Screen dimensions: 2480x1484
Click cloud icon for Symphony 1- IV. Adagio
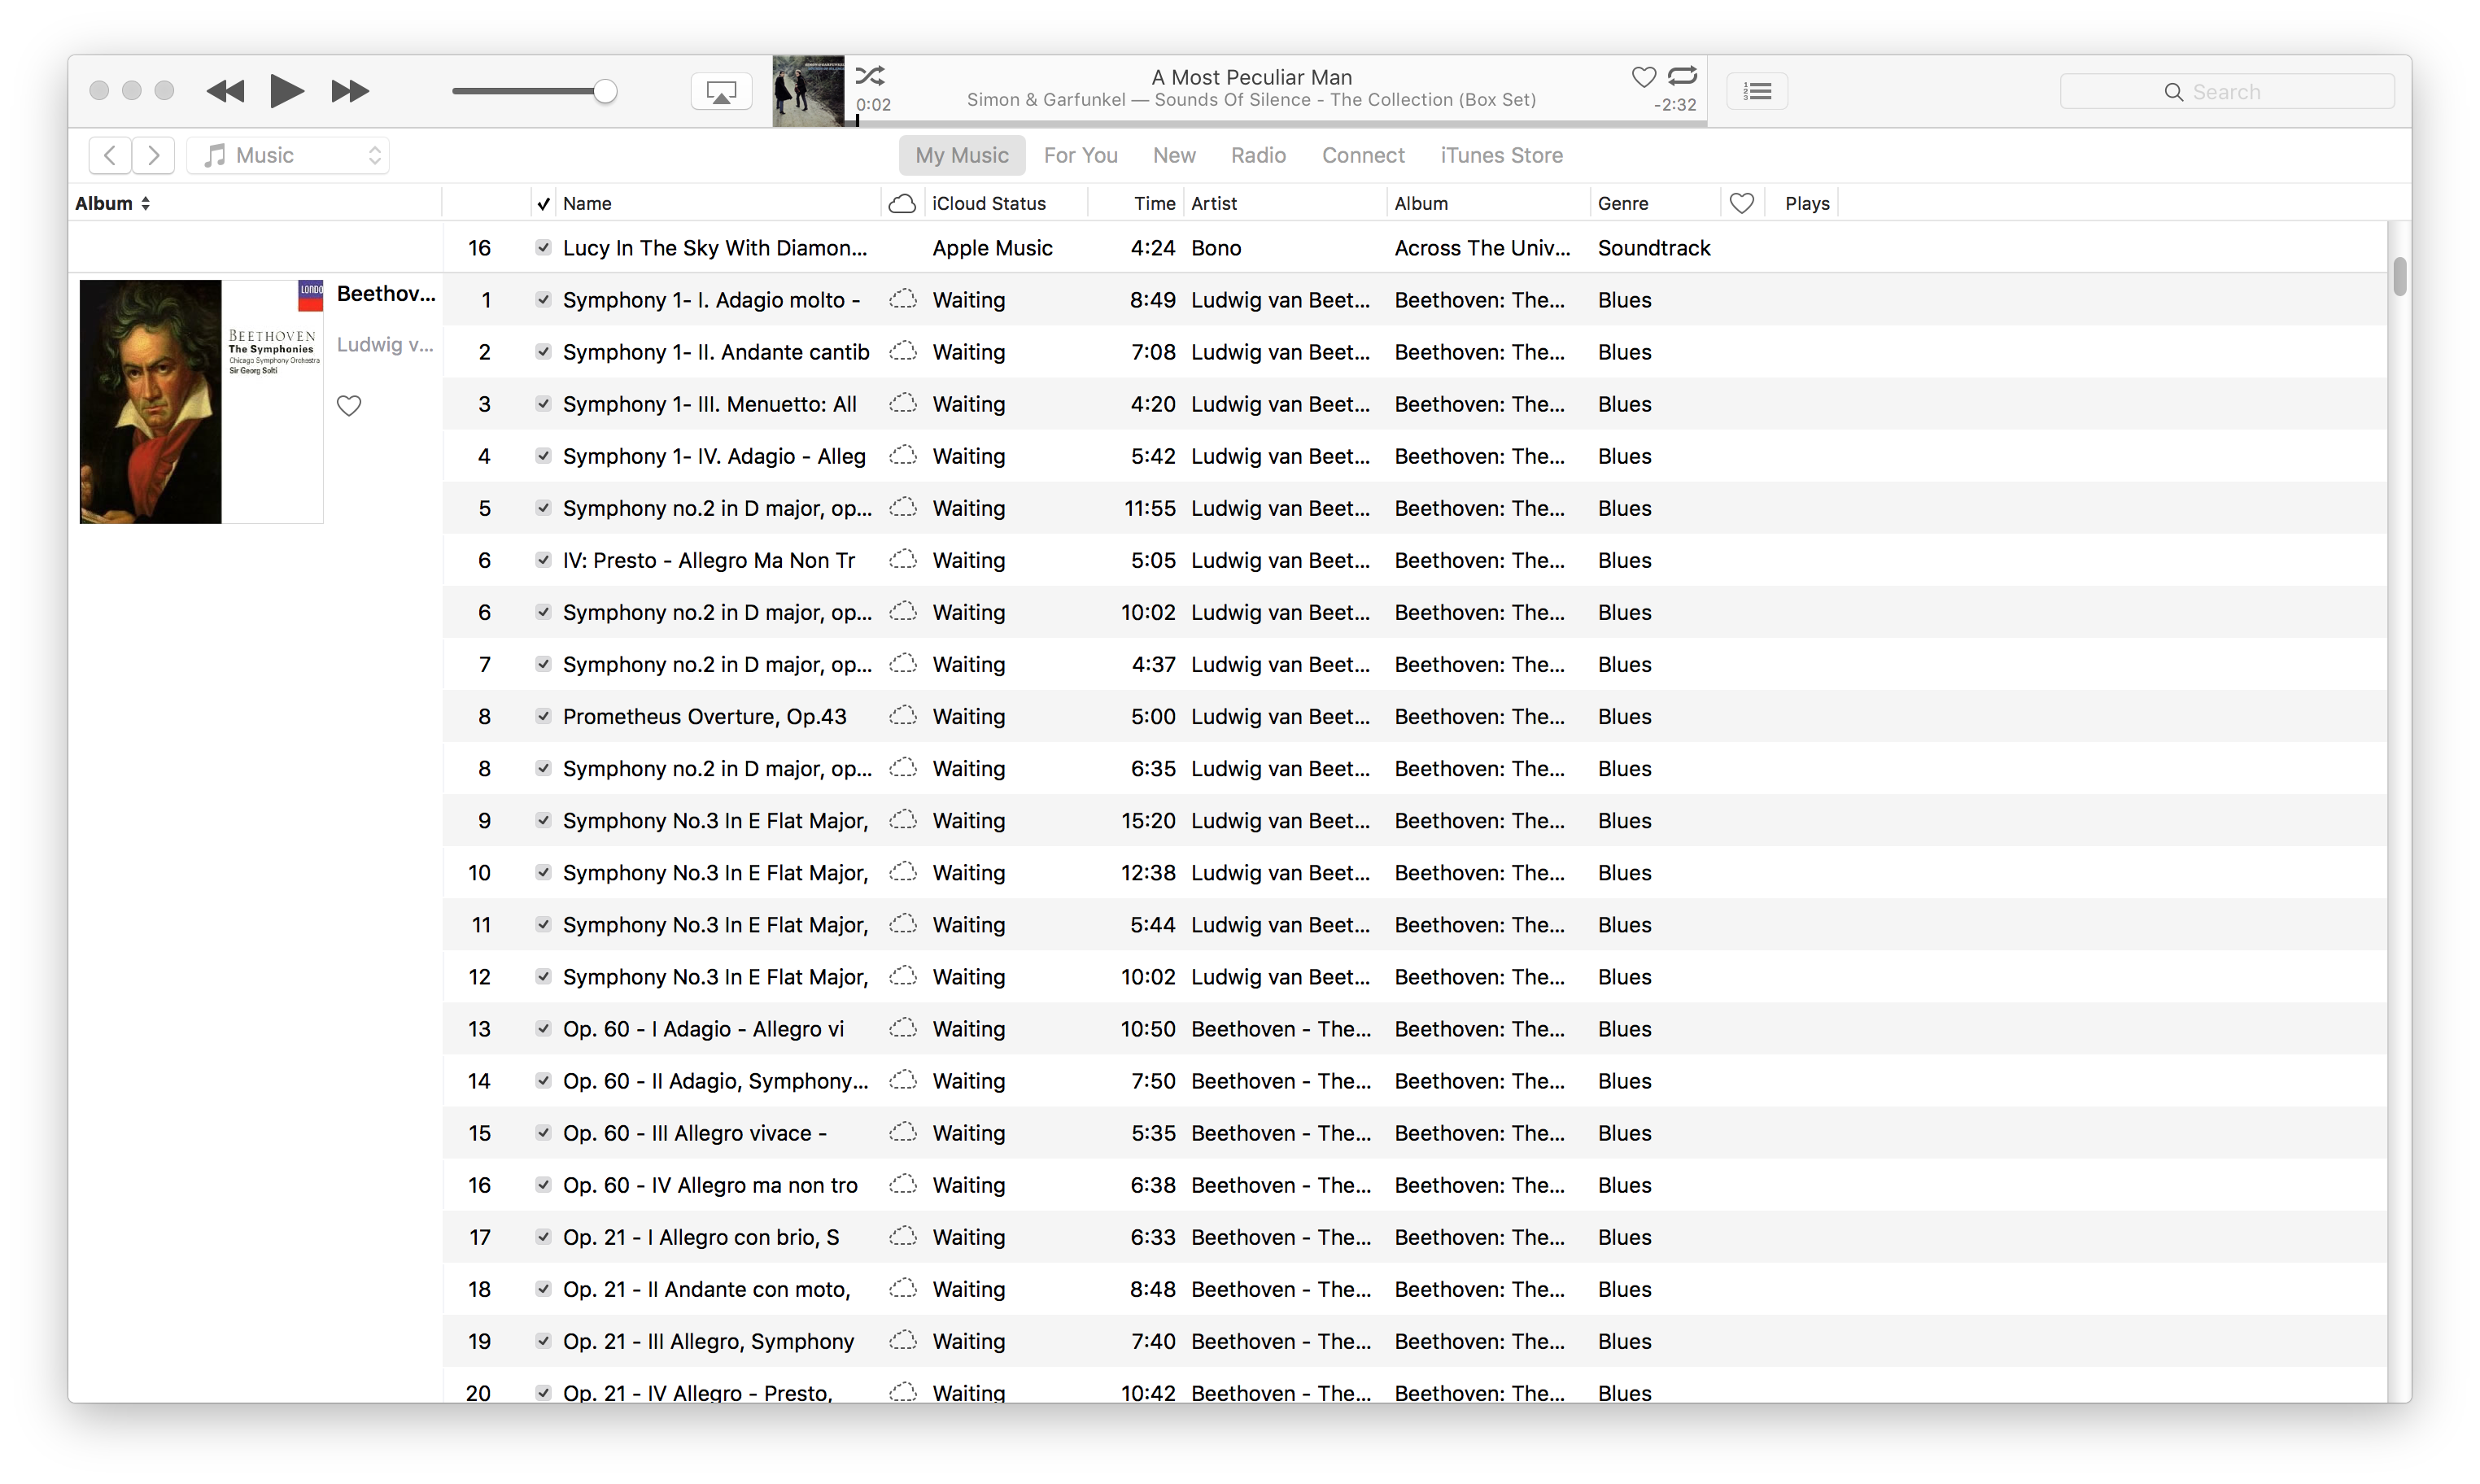pyautogui.click(x=903, y=455)
